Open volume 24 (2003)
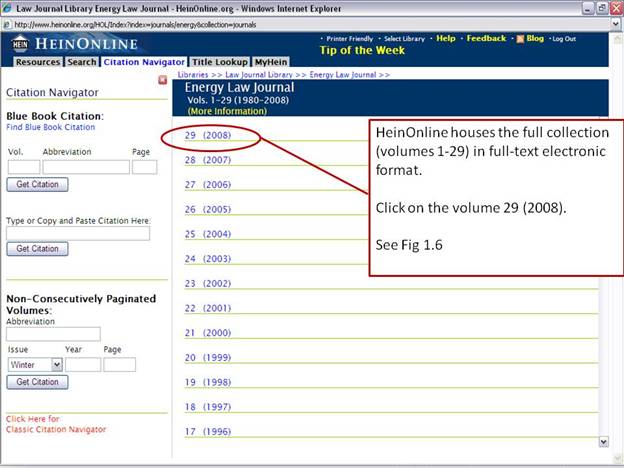Screen dimensions: 624x468 tap(208, 259)
